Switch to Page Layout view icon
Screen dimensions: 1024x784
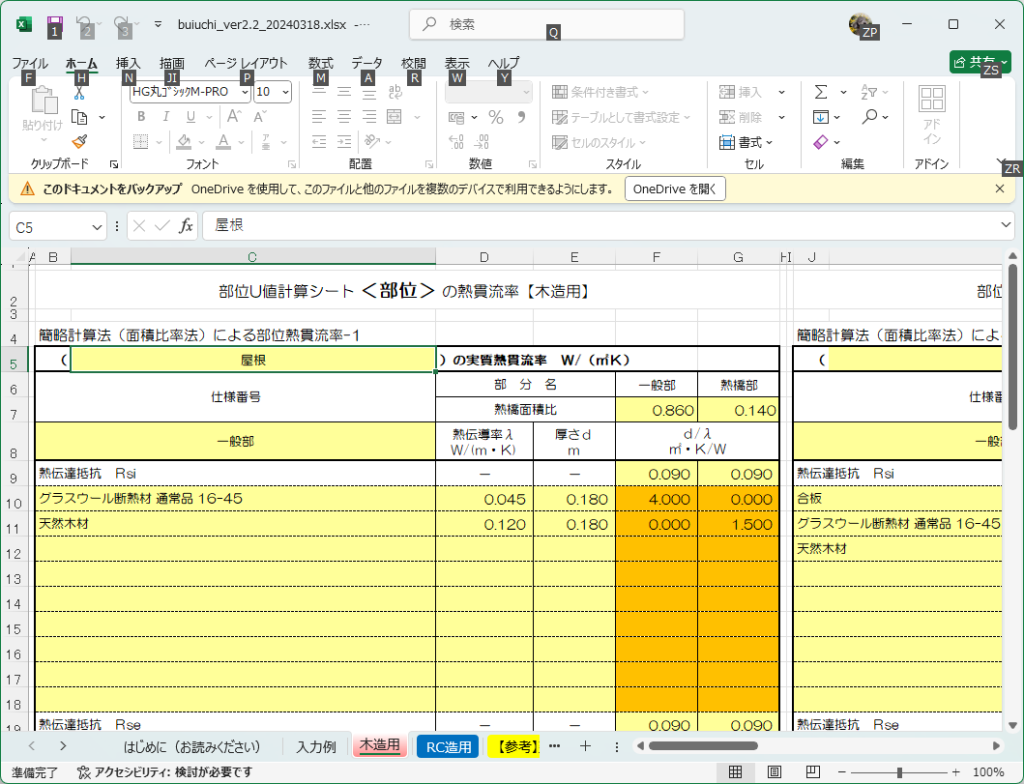click(x=774, y=772)
